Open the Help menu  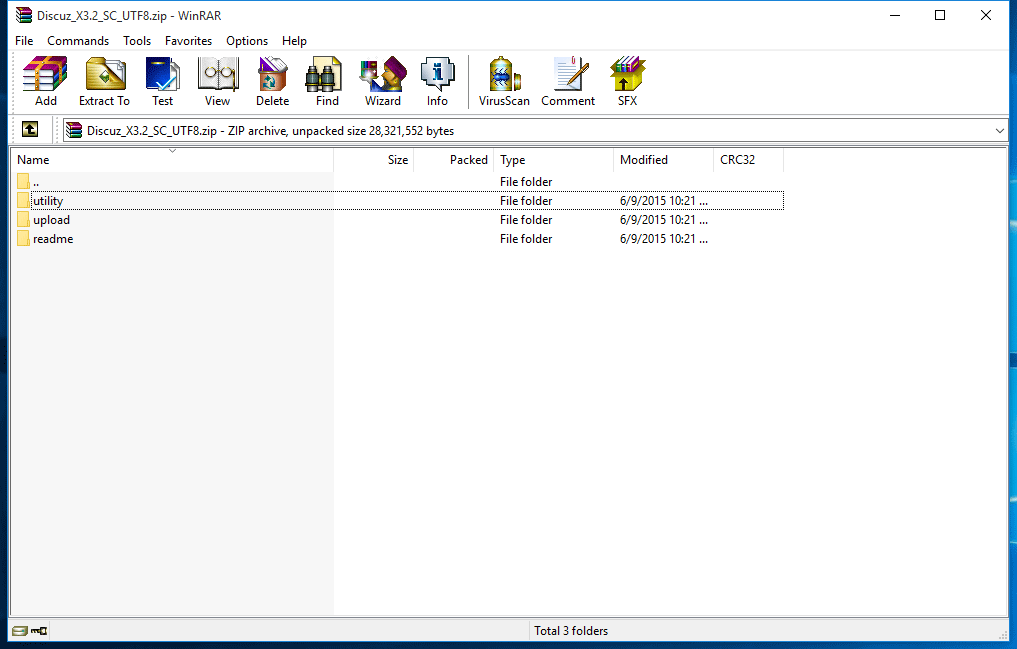pyautogui.click(x=294, y=40)
